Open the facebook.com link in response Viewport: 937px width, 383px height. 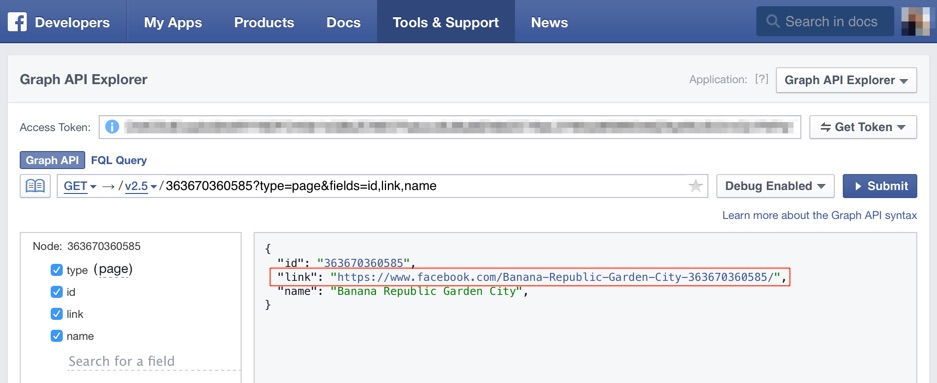(556, 277)
